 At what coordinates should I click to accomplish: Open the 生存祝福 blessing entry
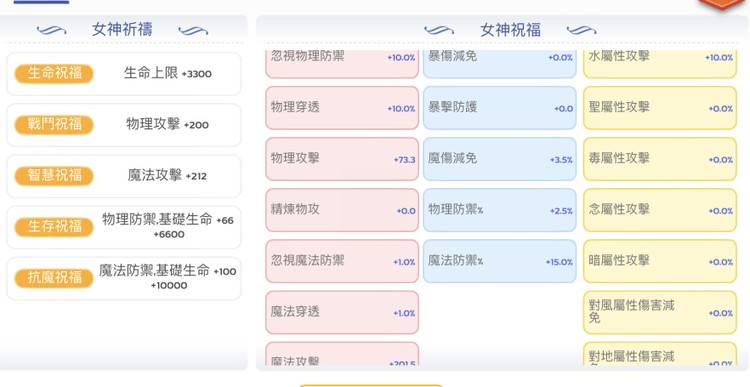click(x=54, y=227)
